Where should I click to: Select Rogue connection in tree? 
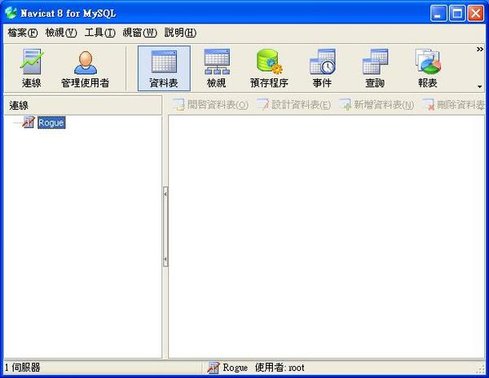pos(51,123)
